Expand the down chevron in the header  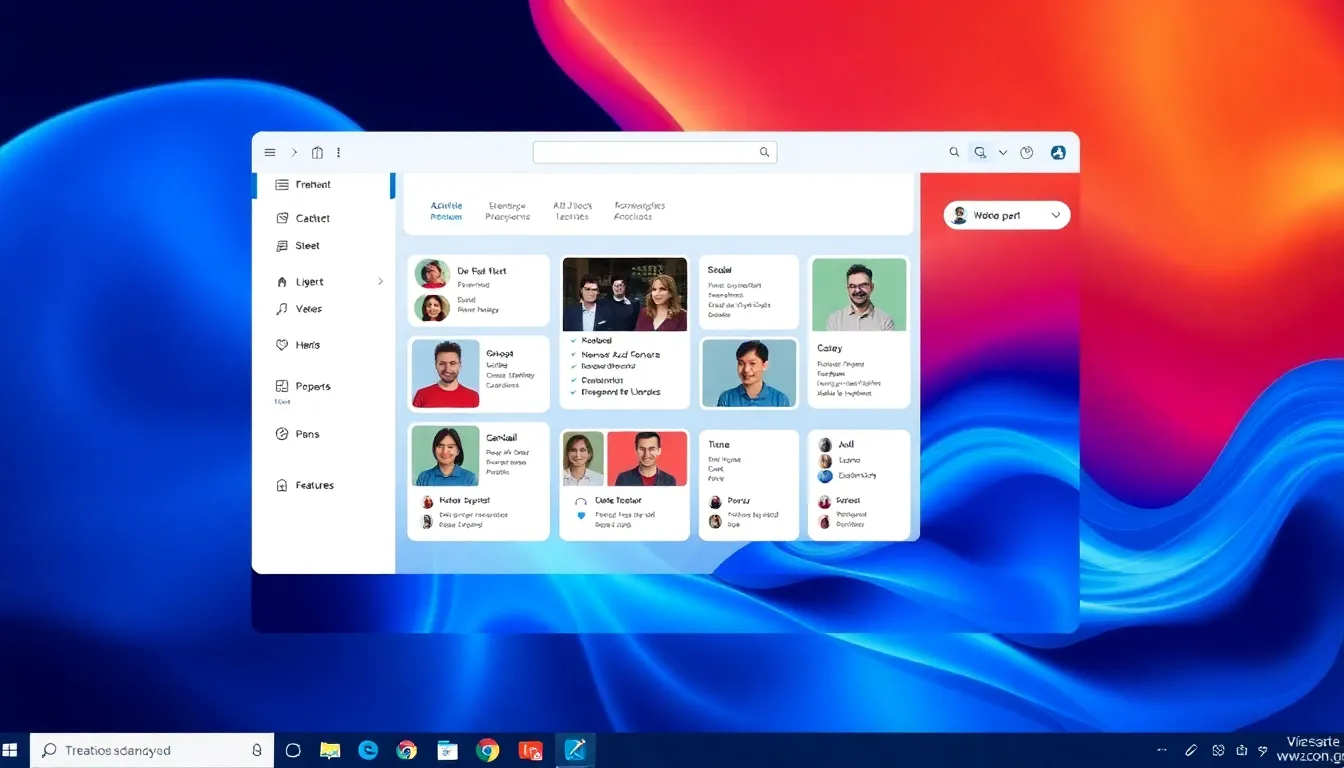click(x=1003, y=153)
